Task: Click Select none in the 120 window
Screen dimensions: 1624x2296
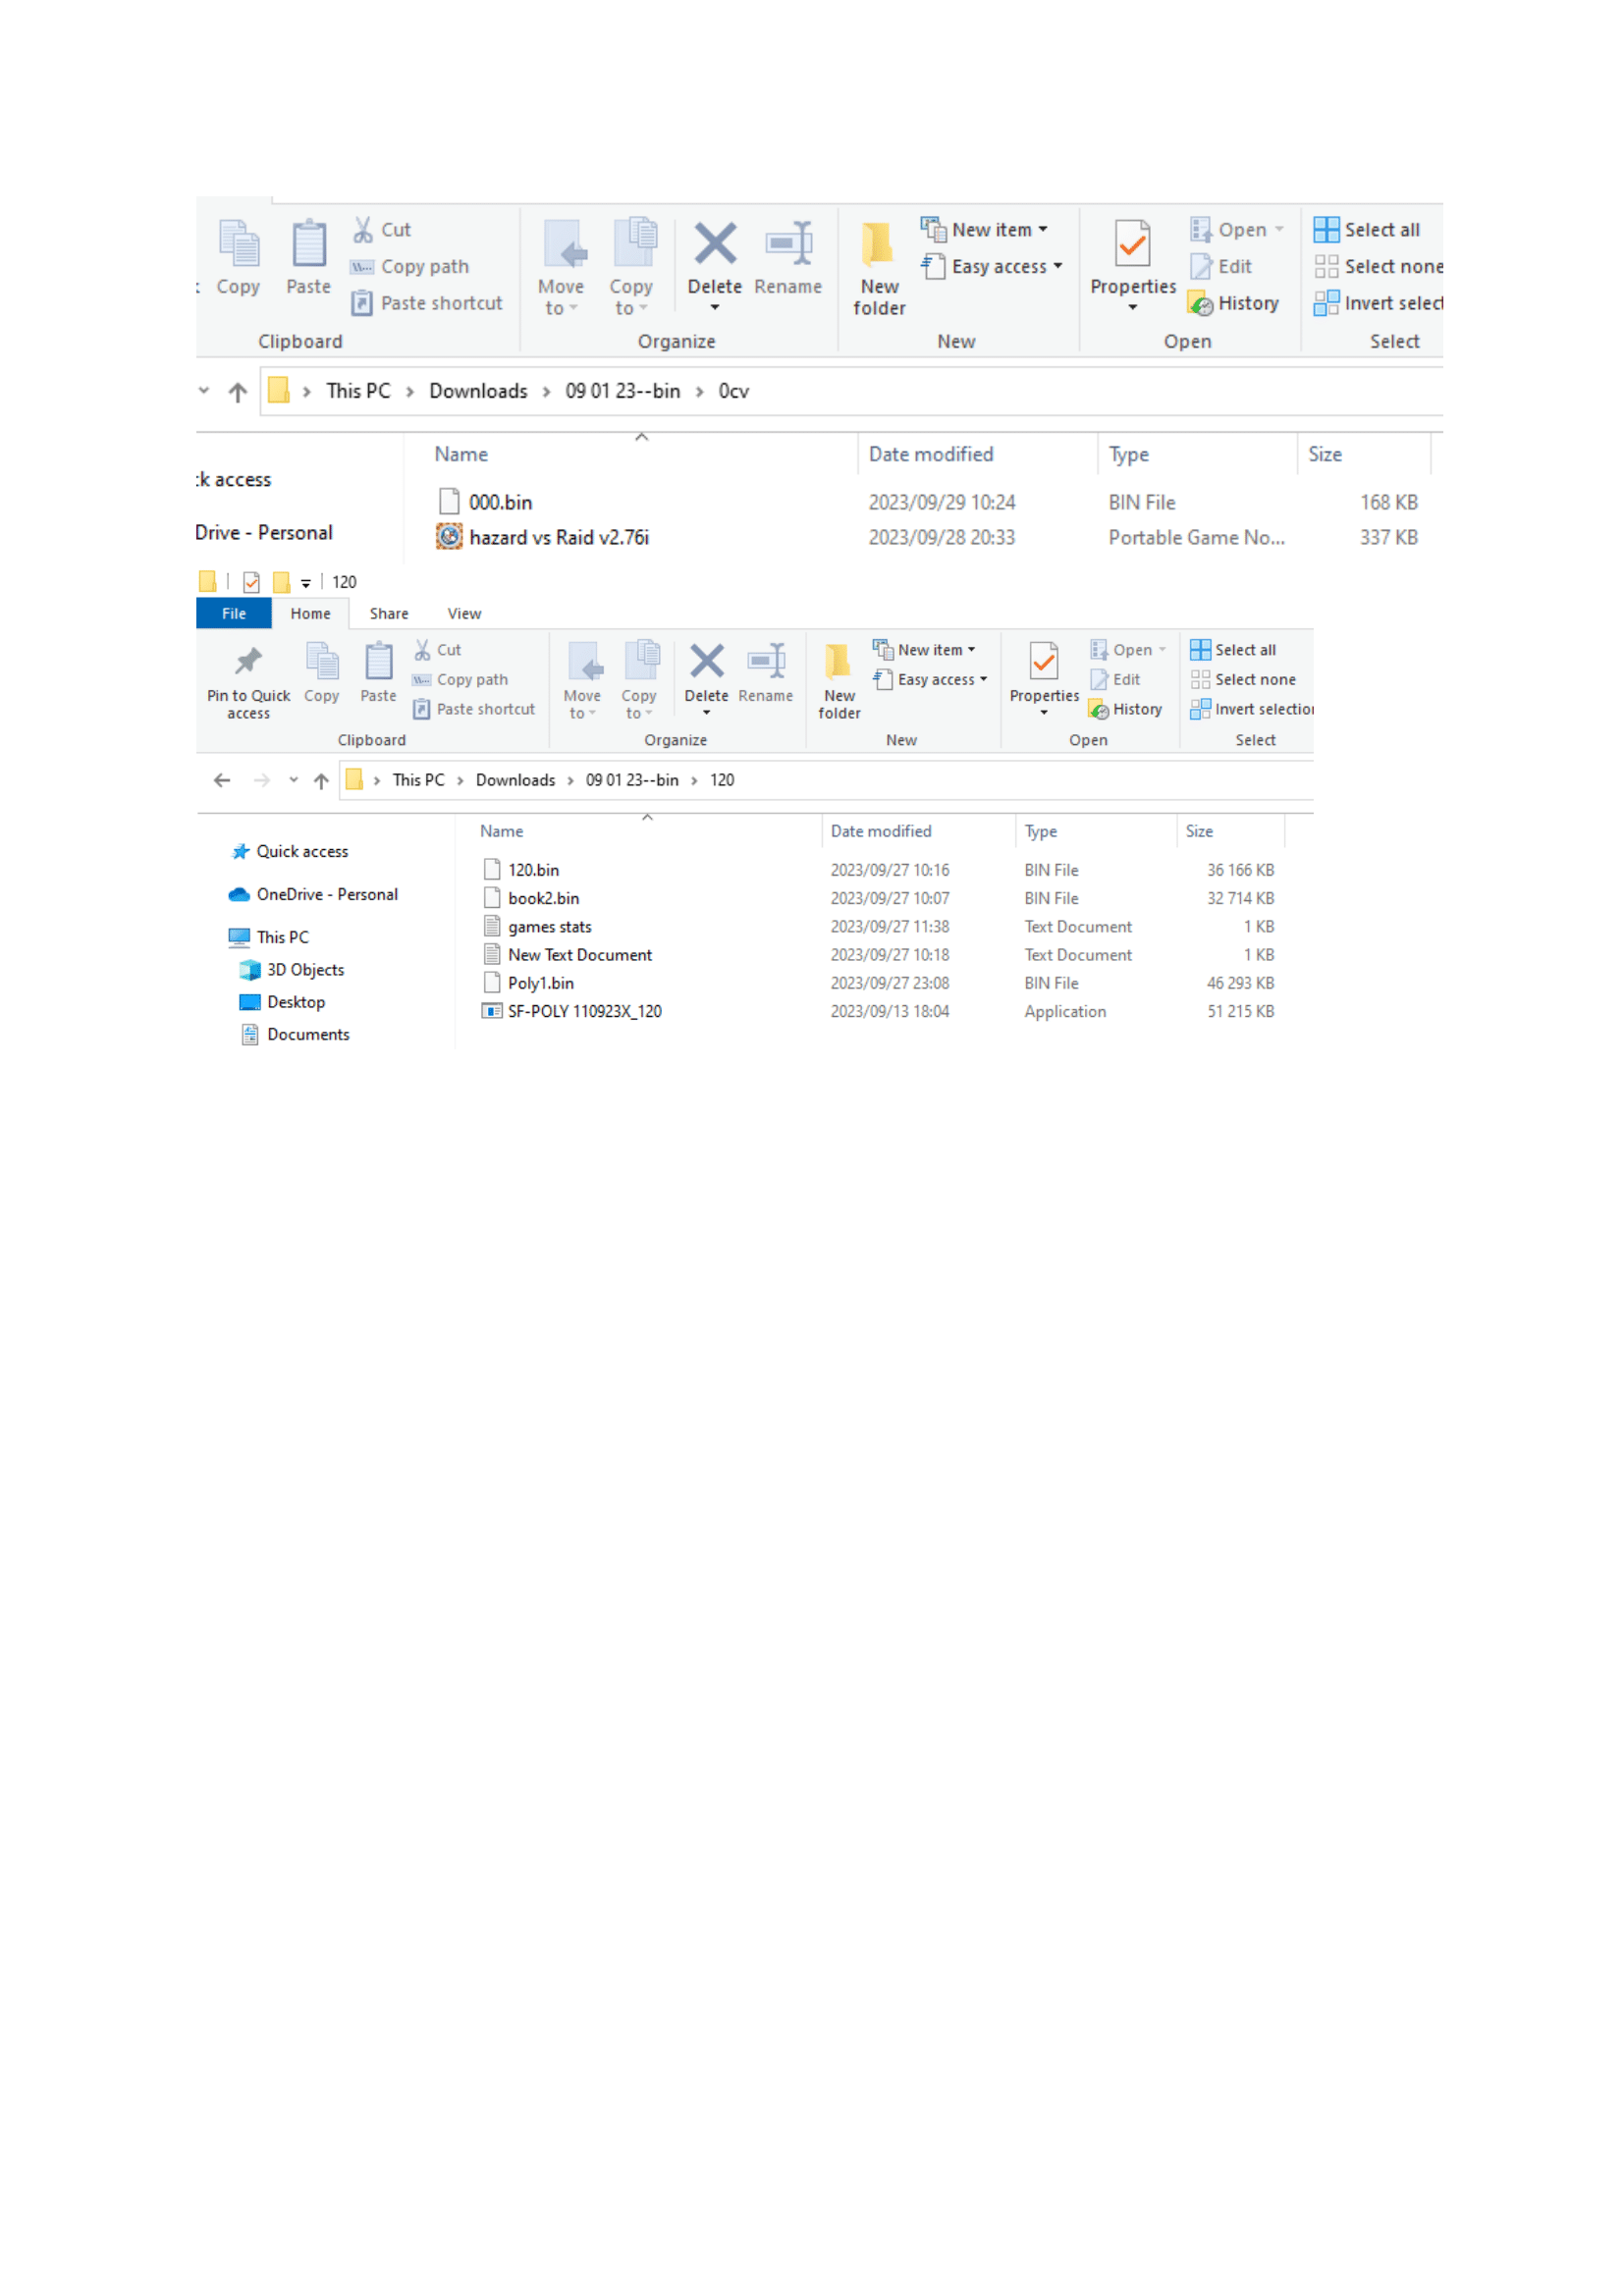Action: (1243, 680)
